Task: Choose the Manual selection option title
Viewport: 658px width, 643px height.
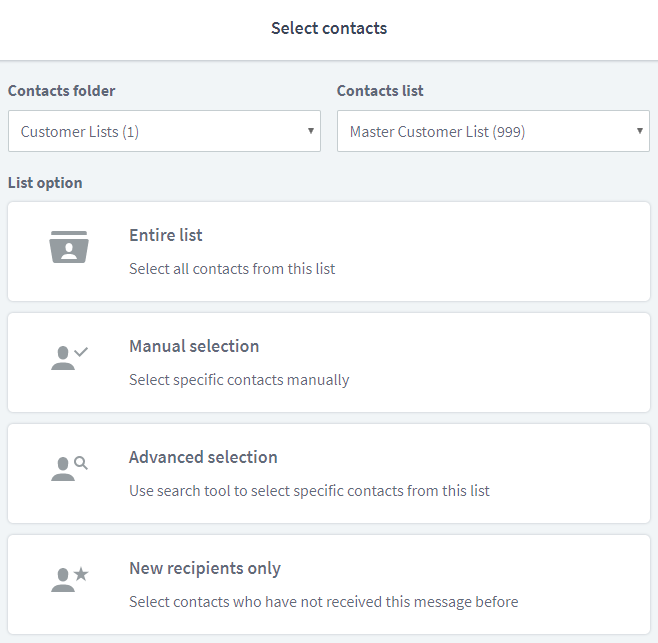Action: [194, 346]
